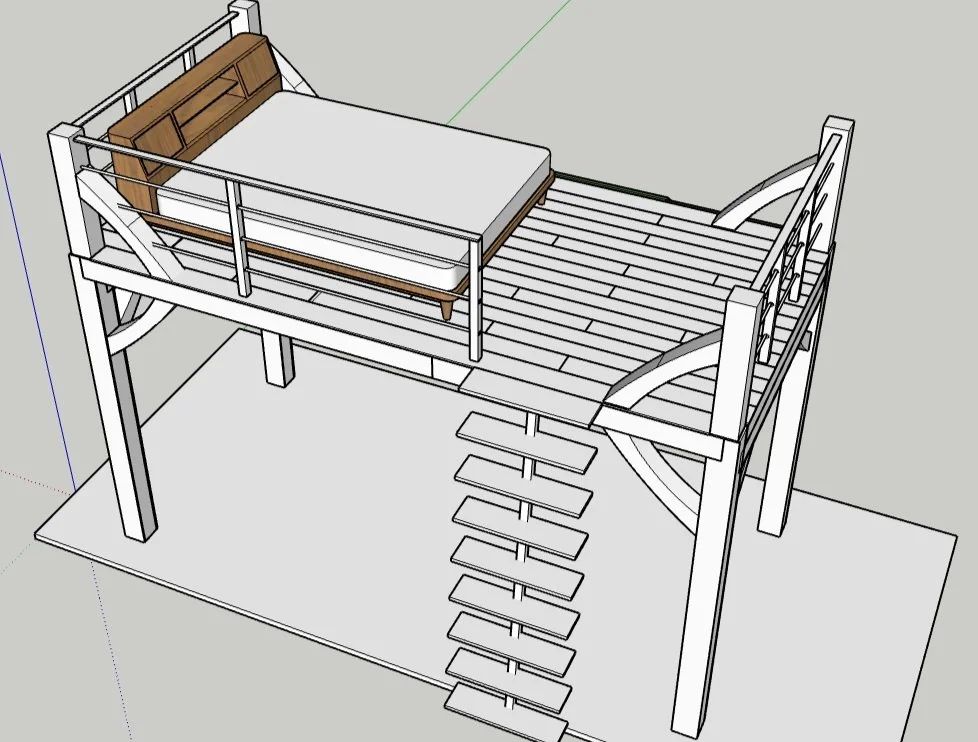Click the green axis line
978x742 pixels.
point(508,60)
